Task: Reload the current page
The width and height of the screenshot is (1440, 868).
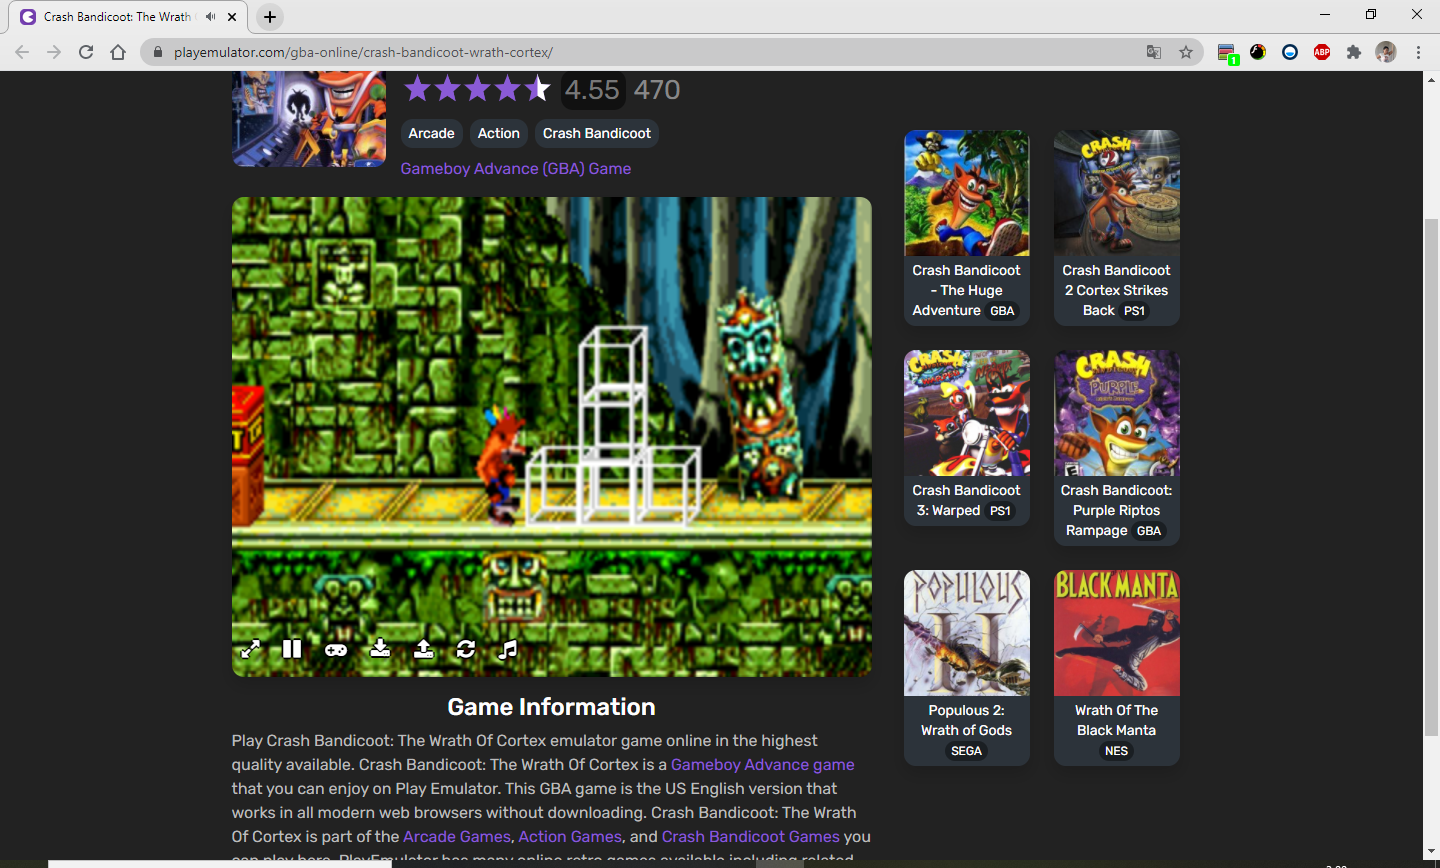Action: click(x=86, y=52)
